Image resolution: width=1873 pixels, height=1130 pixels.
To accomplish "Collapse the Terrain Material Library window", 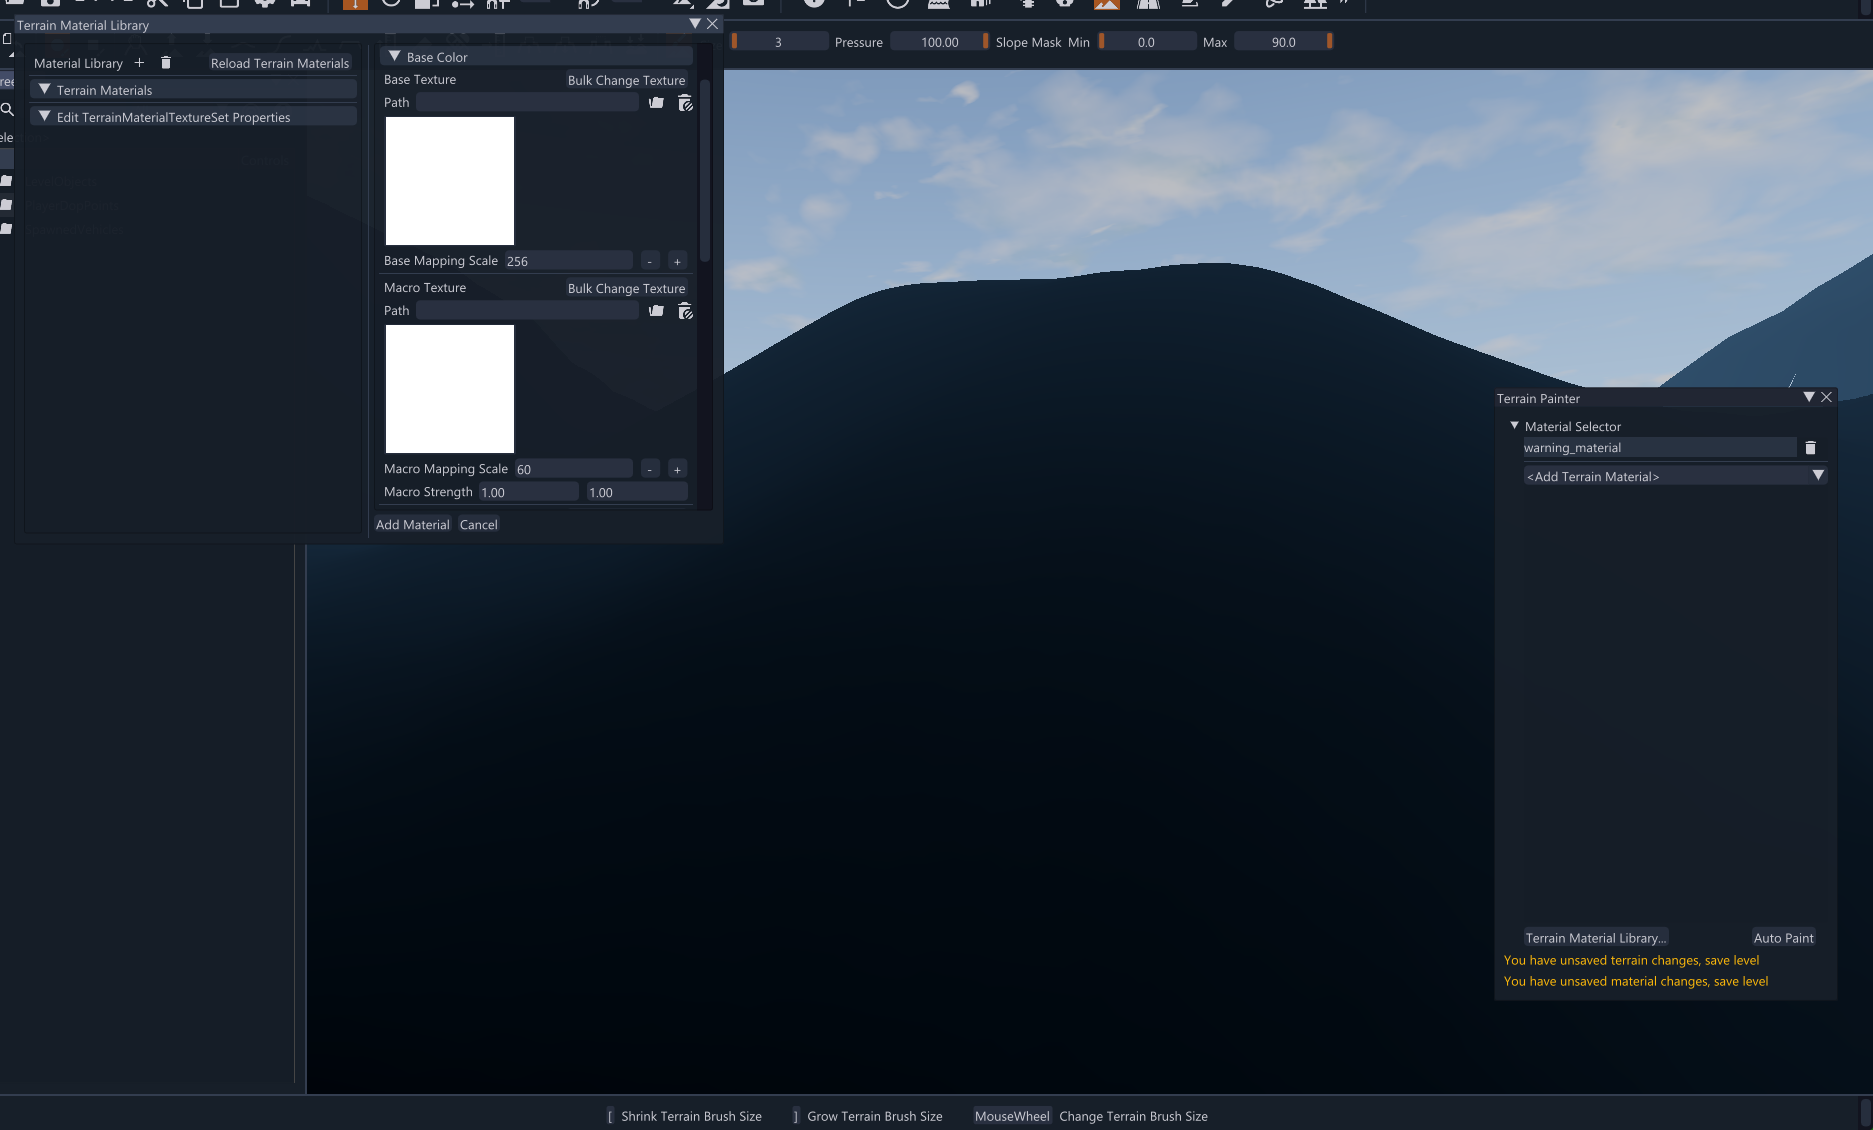I will click(695, 24).
